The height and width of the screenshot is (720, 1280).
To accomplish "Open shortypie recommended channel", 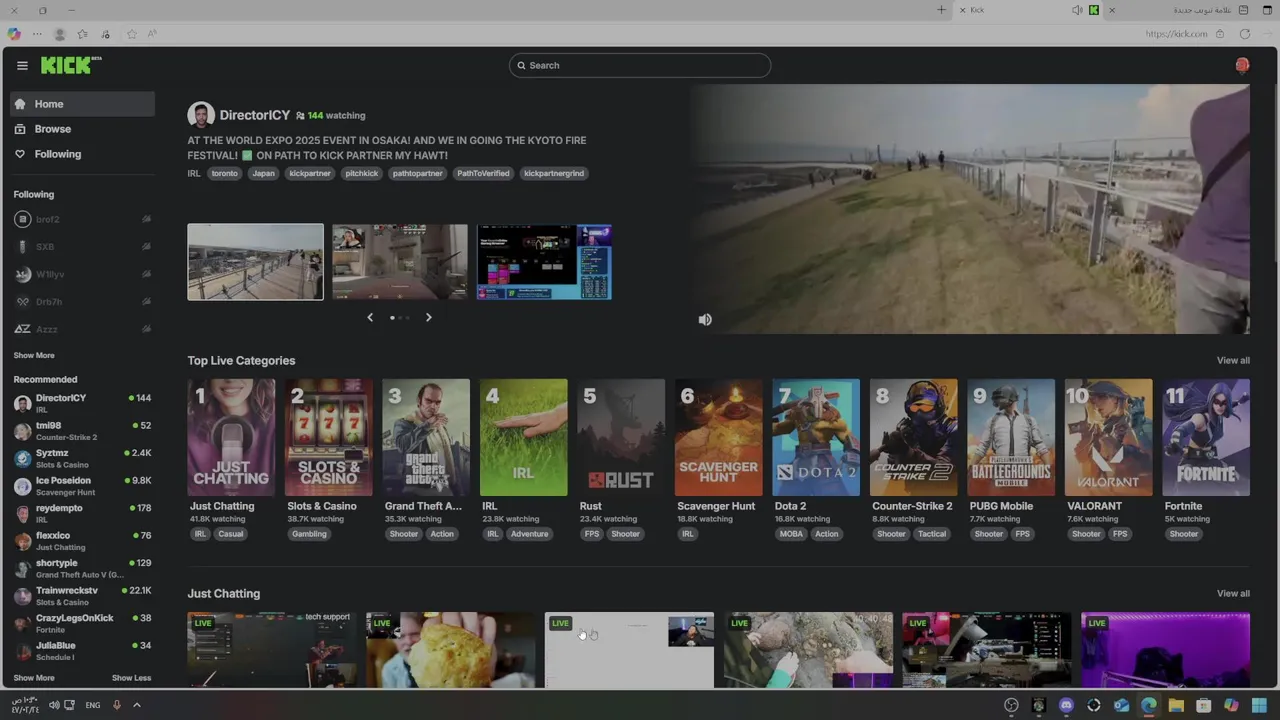I will [83, 568].
